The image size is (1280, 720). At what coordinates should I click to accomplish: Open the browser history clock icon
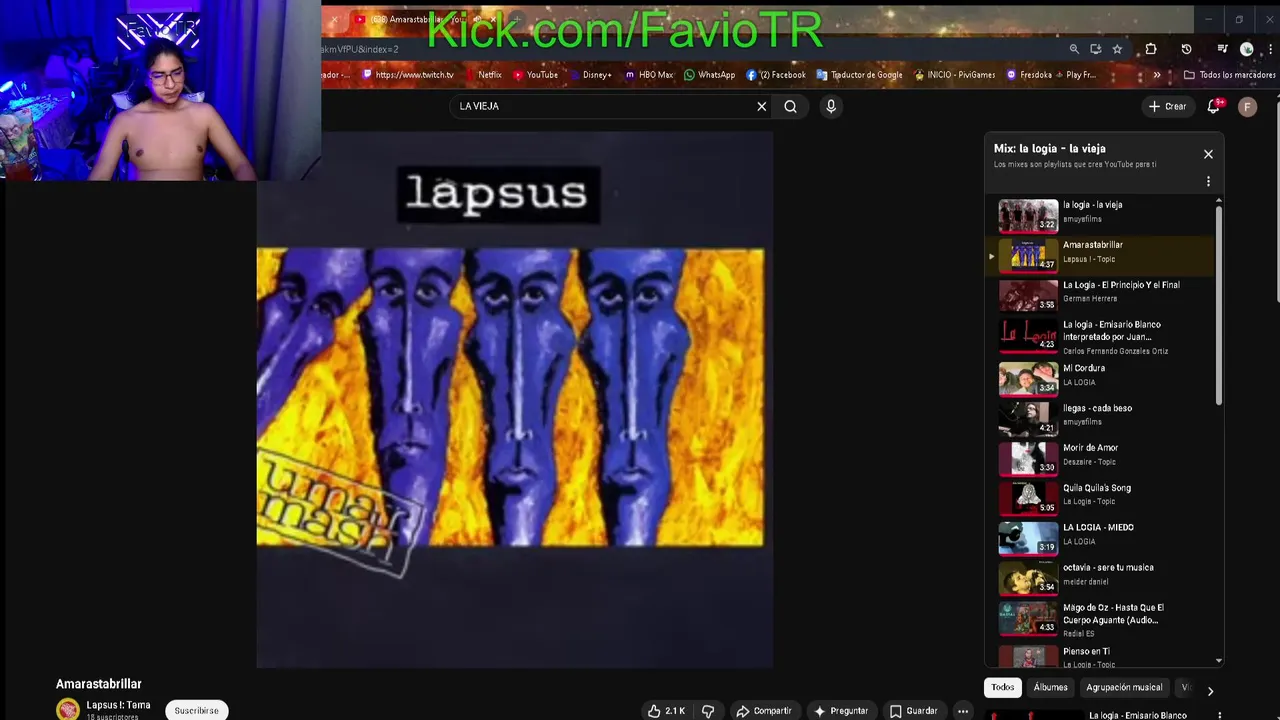pos(1186,49)
